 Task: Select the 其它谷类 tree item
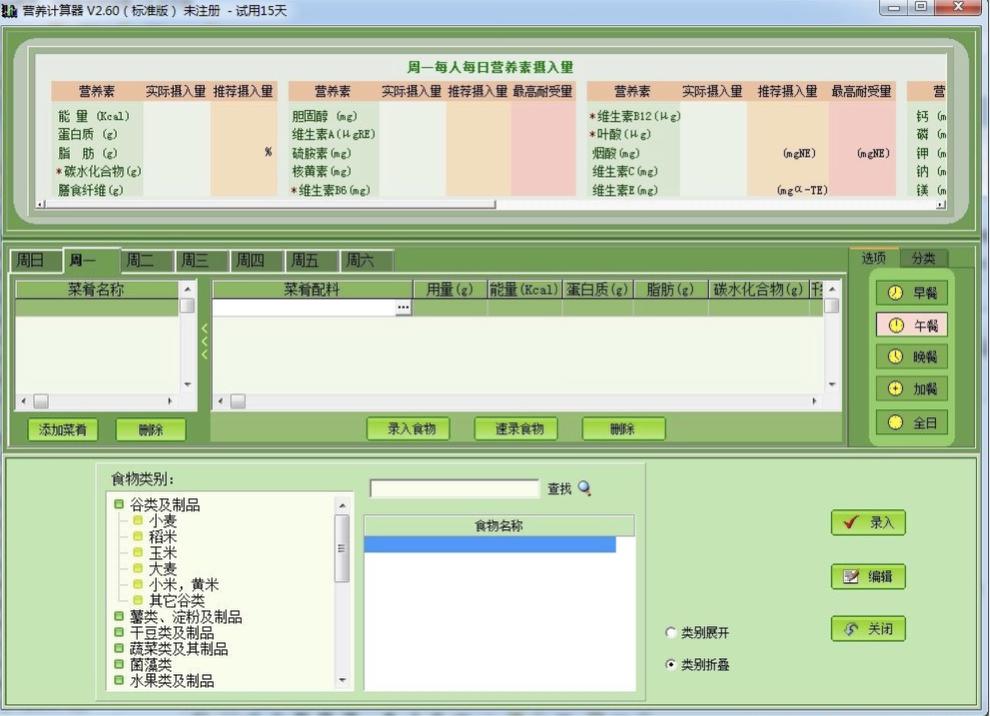[x=177, y=600]
